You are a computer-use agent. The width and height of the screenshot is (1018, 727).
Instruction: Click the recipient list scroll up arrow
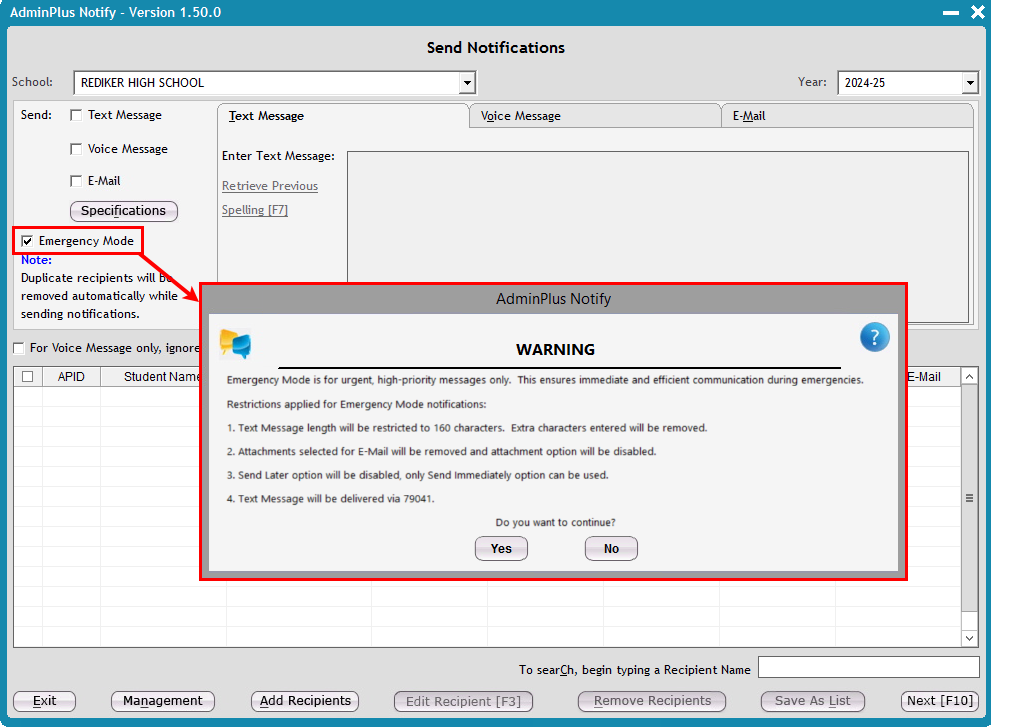(969, 377)
